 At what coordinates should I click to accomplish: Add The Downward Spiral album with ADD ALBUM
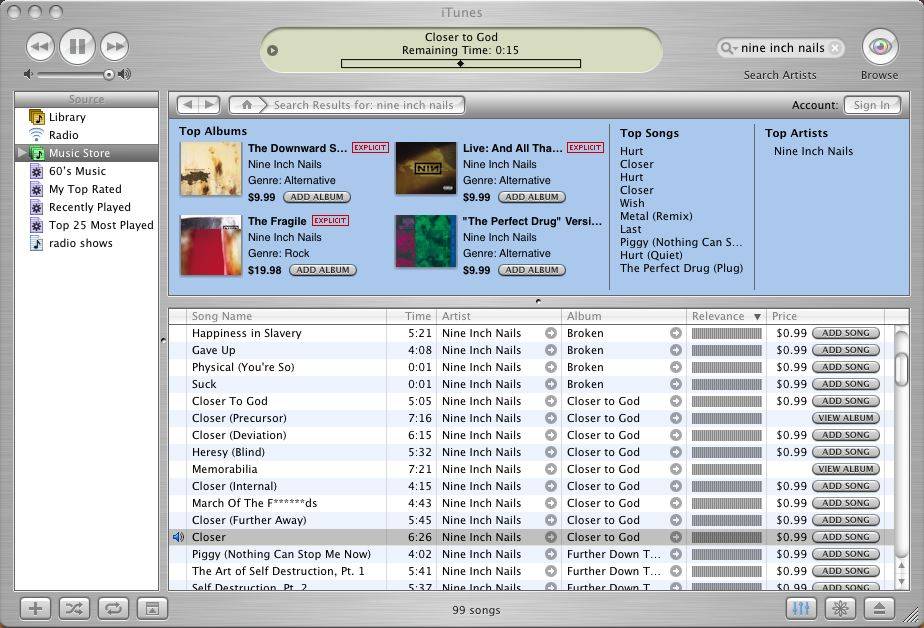coord(316,197)
